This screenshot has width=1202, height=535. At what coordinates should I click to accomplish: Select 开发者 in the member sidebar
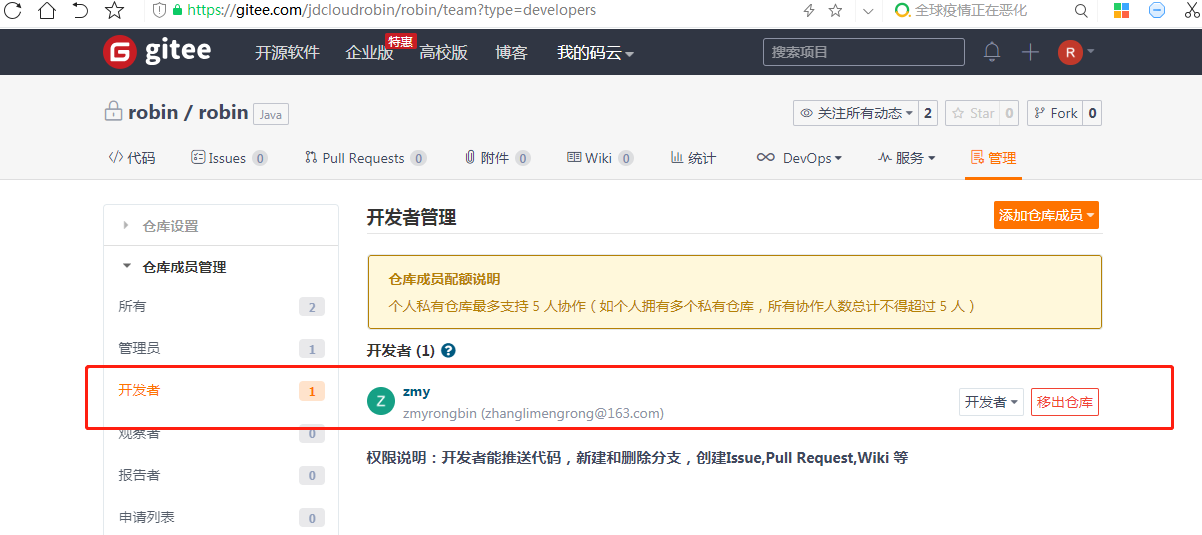point(221,390)
